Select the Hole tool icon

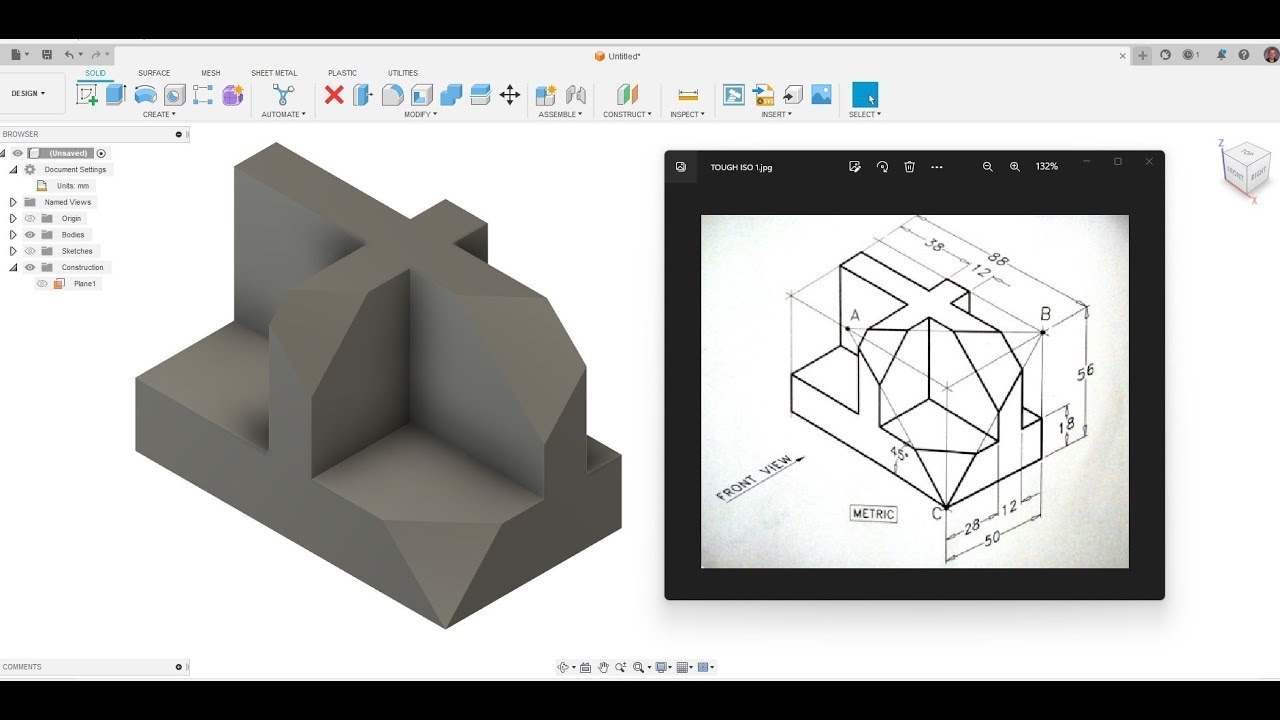tap(174, 95)
